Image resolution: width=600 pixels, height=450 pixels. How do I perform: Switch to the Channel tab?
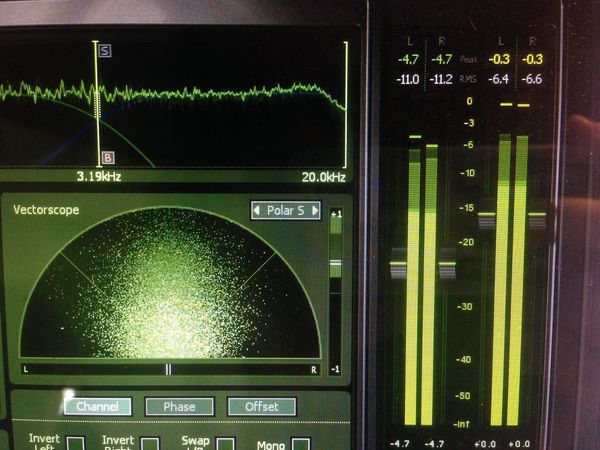point(98,406)
